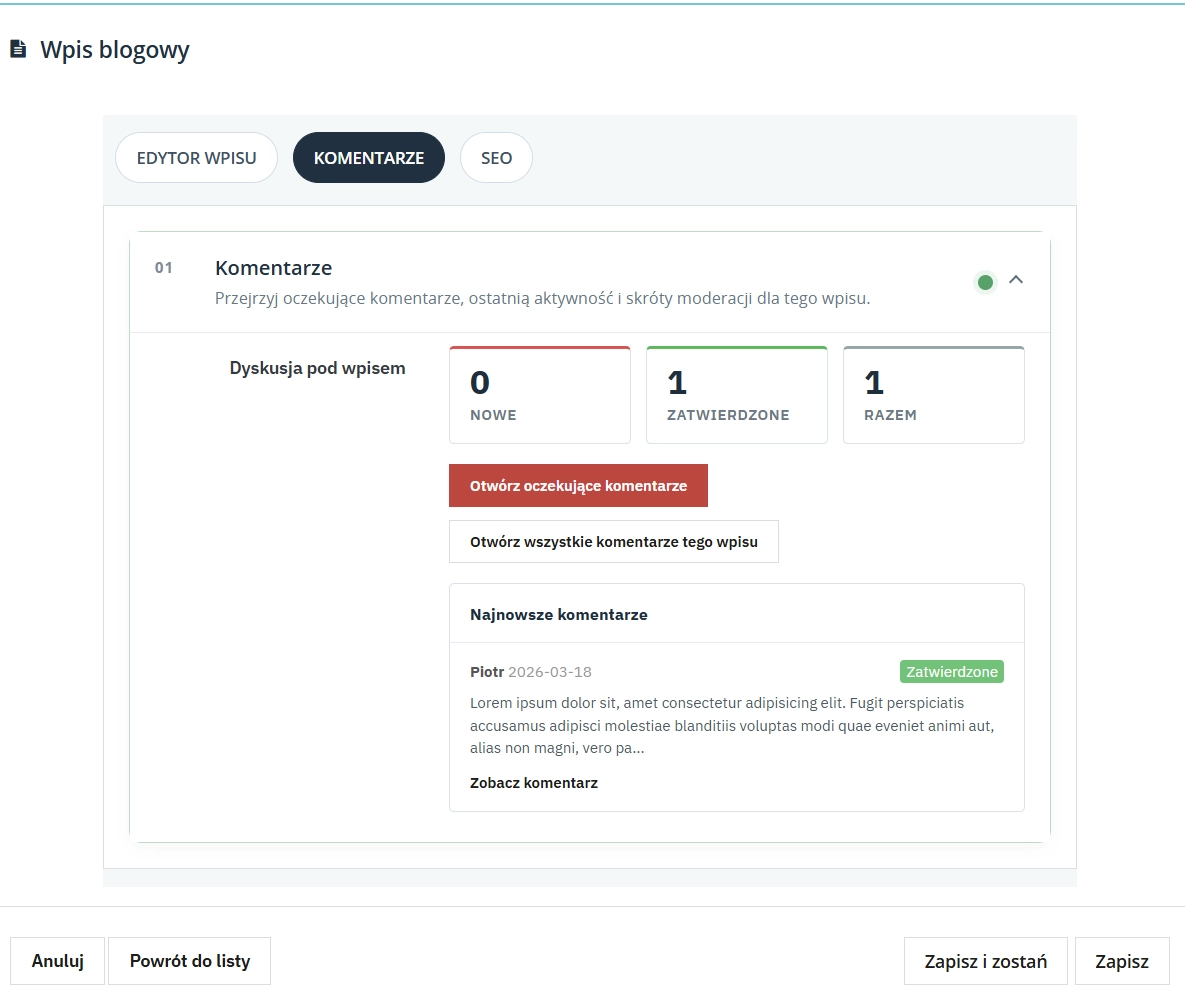Open all comments via "Otwórz wszystkie komentarze tego wpisu"

(613, 541)
